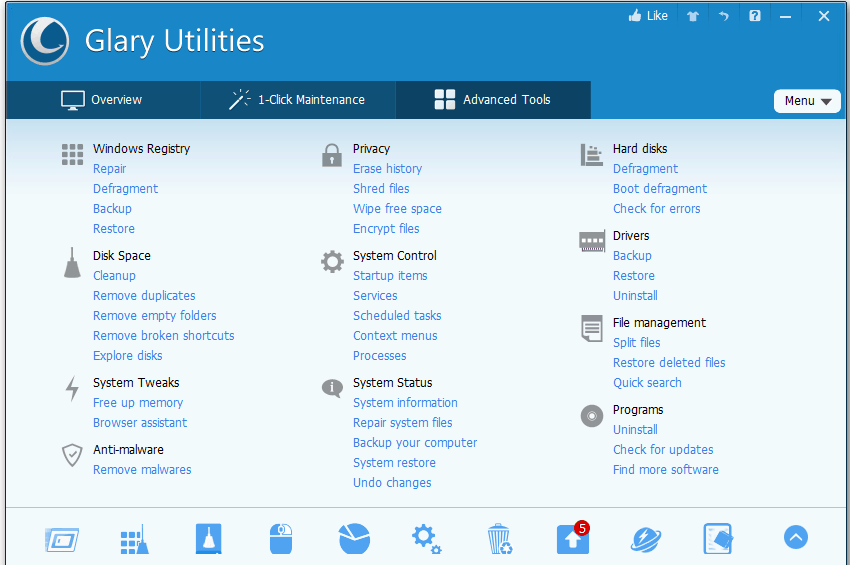Click the System Tweaks lightning icon
850x565 pixels.
[x=72, y=388]
